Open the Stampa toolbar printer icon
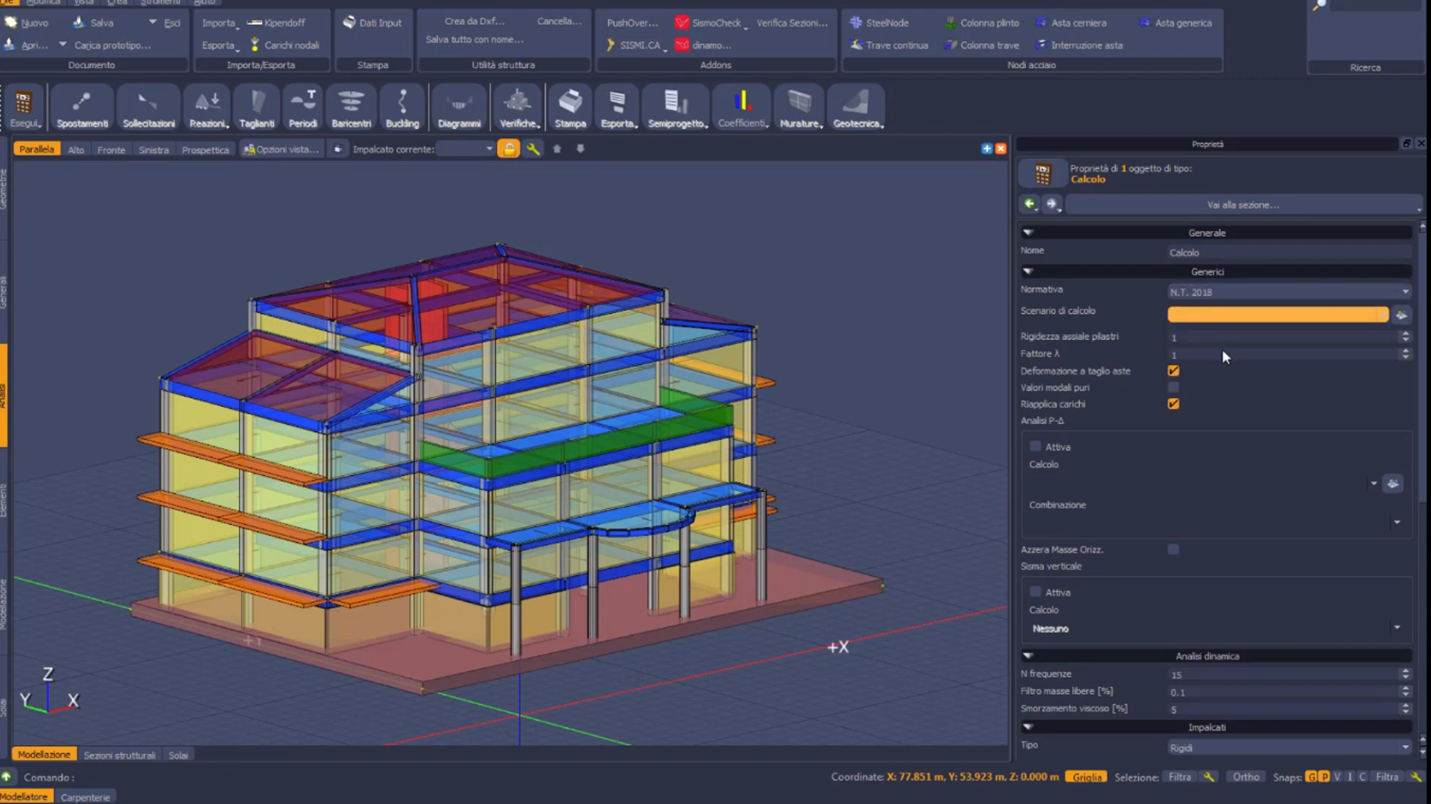The width and height of the screenshot is (1431, 804). pyautogui.click(x=570, y=108)
